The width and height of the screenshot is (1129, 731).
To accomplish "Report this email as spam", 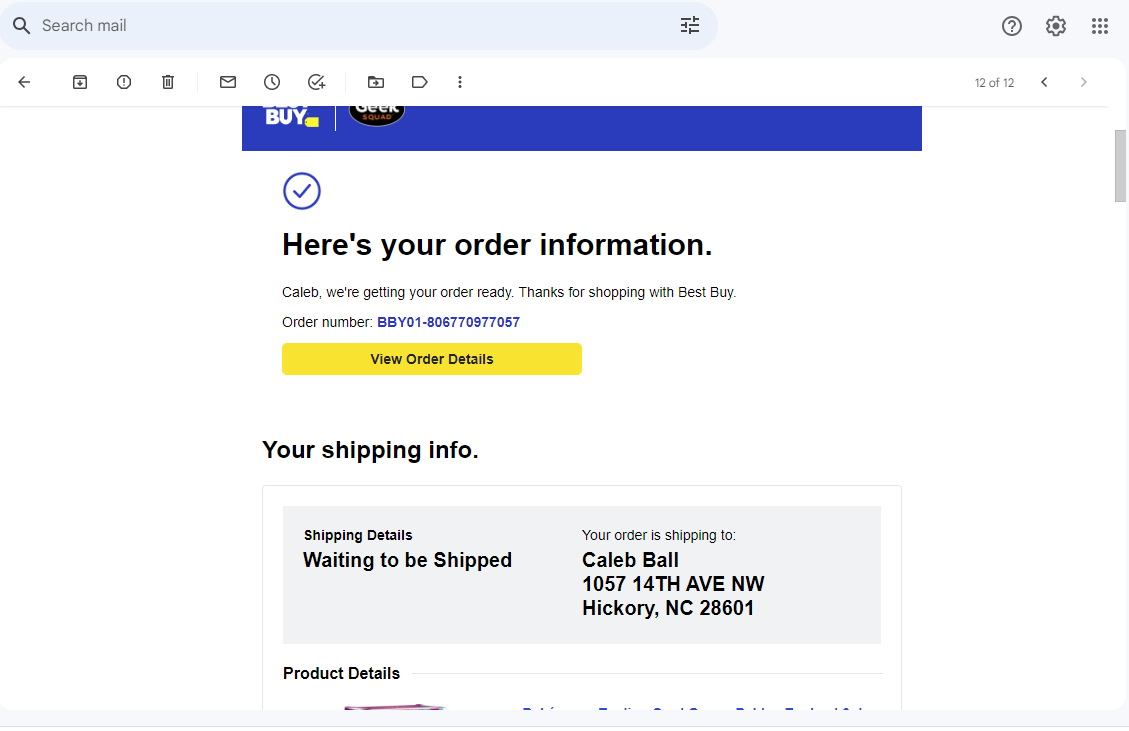I will (124, 82).
